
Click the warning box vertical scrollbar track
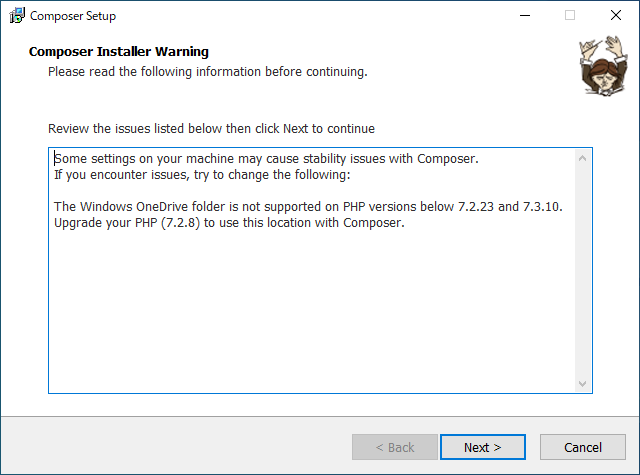click(x=583, y=270)
